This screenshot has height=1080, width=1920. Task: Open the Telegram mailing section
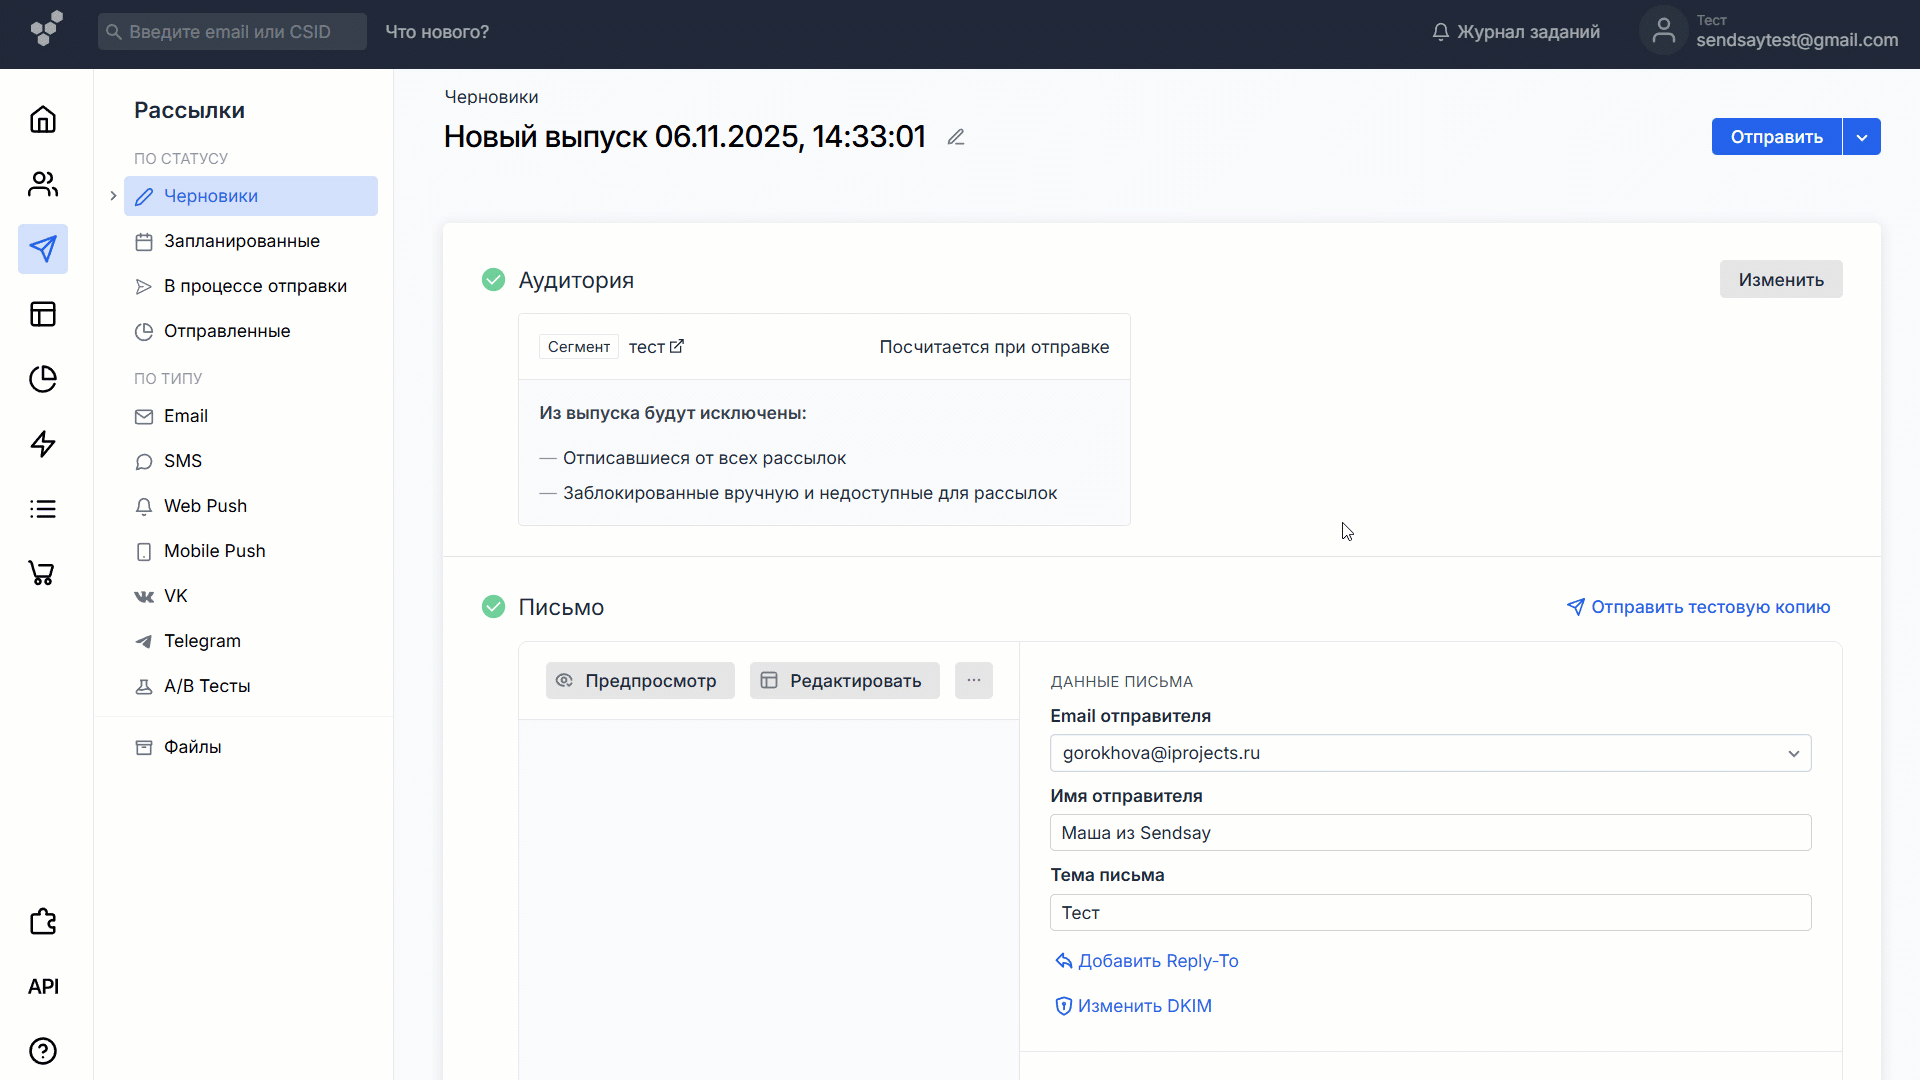(202, 640)
